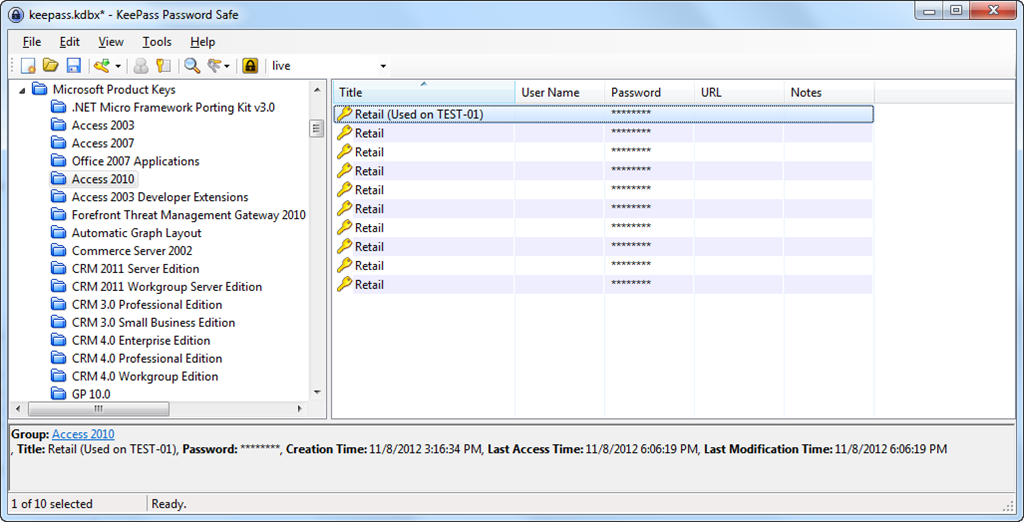The height and width of the screenshot is (522, 1024).
Task: Click the group tree scroll right arrow
Action: [300, 408]
